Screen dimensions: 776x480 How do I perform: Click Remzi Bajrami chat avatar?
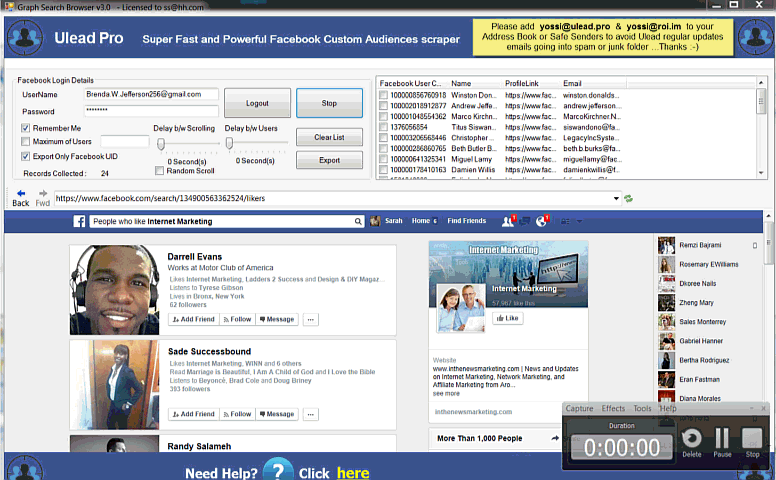(x=666, y=245)
